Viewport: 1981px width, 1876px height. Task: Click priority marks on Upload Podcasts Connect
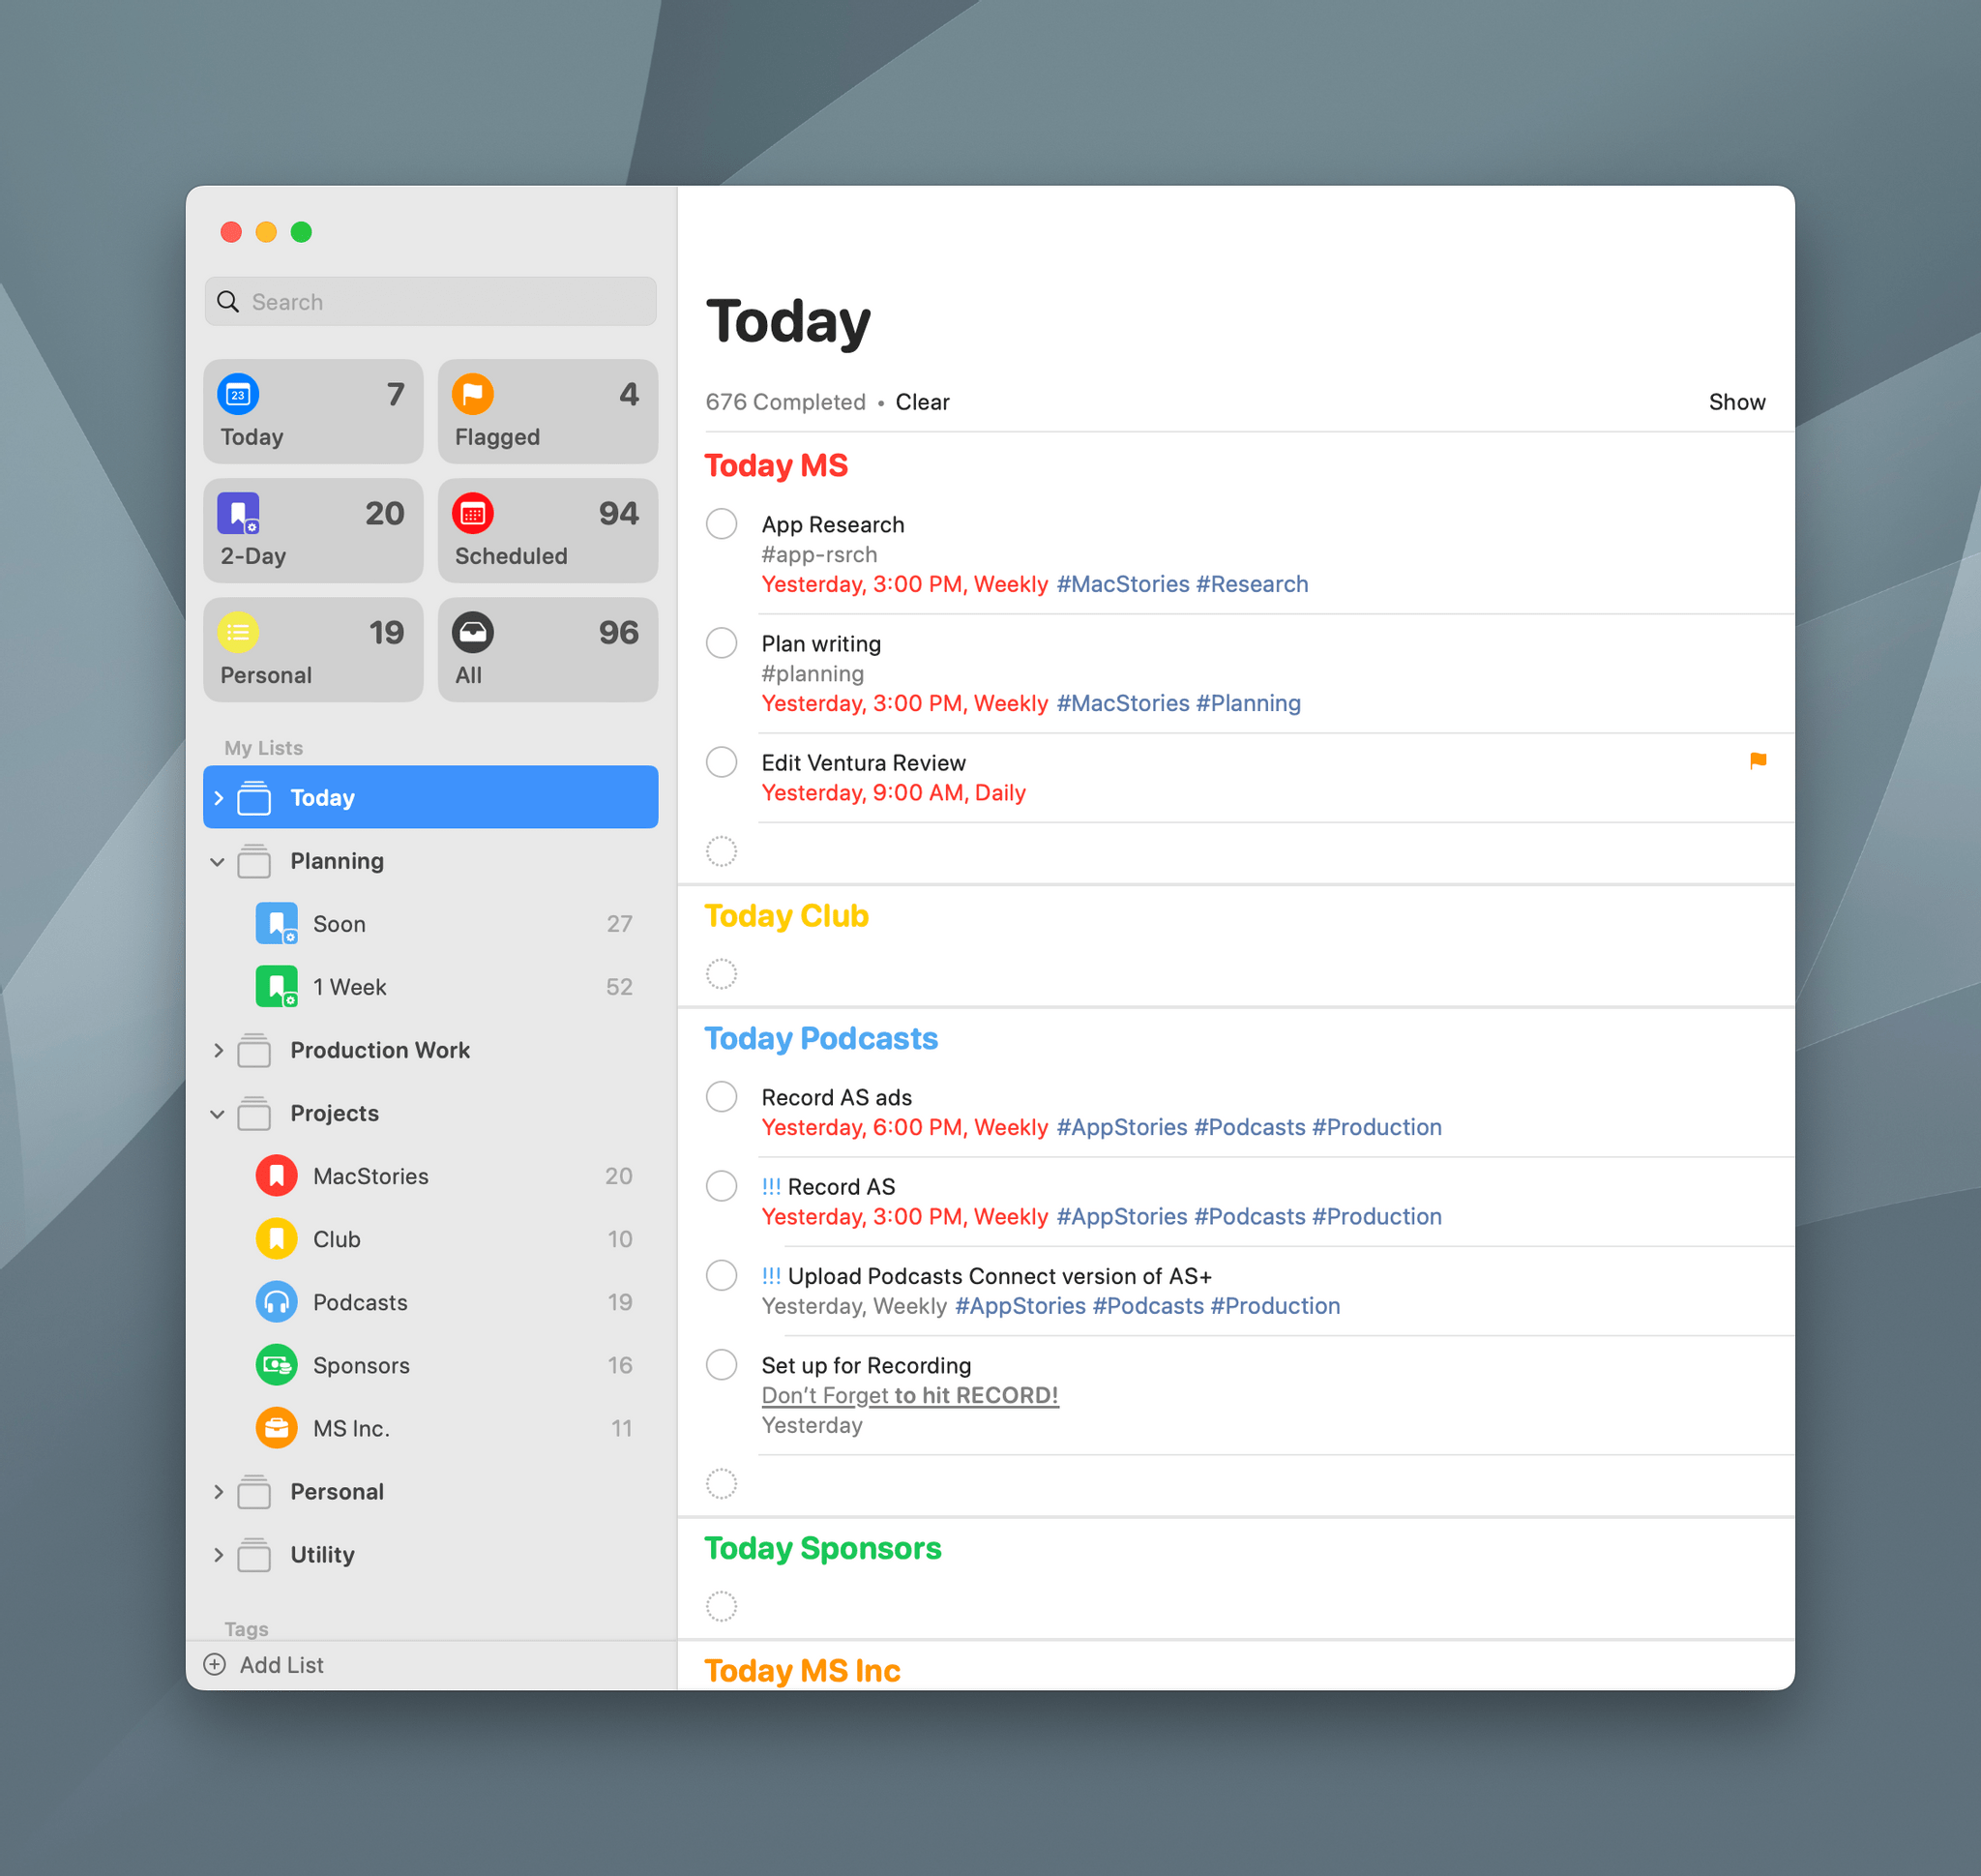click(x=771, y=1275)
